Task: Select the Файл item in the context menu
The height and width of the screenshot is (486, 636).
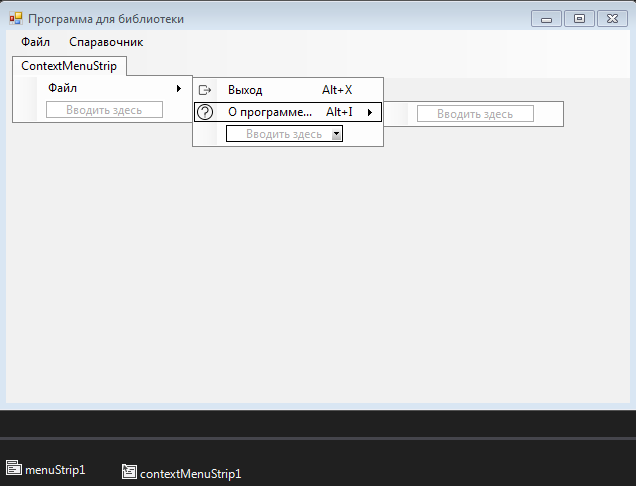Action: [102, 88]
